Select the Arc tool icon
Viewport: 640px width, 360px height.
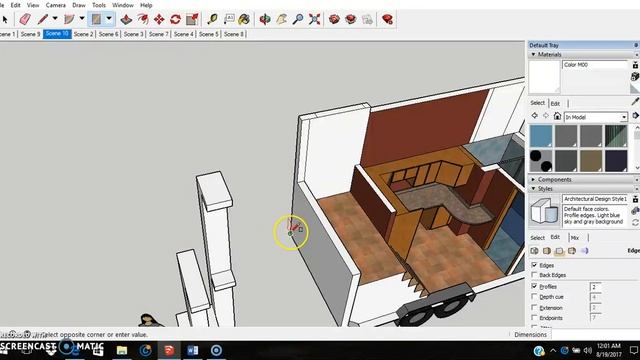(69, 19)
